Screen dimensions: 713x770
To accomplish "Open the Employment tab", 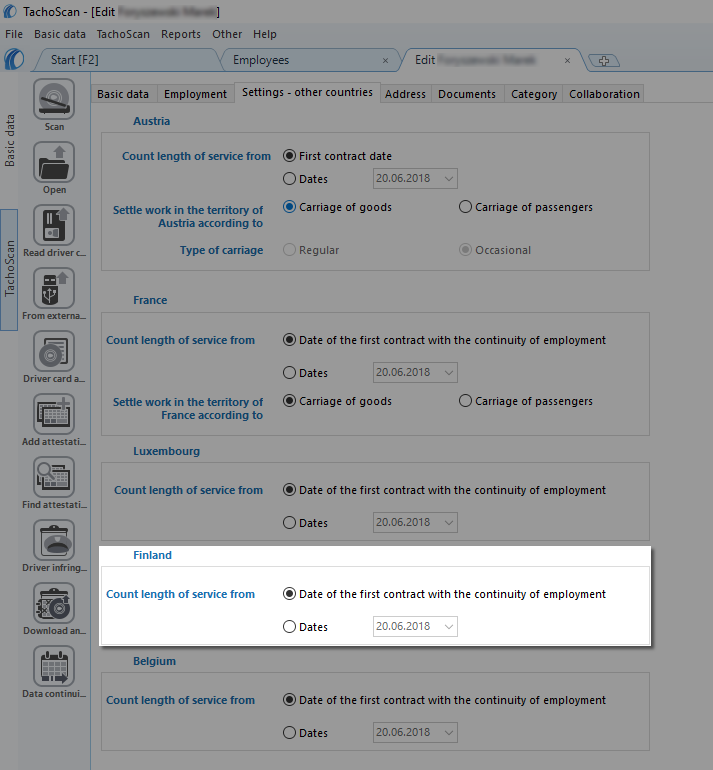I will pos(195,94).
